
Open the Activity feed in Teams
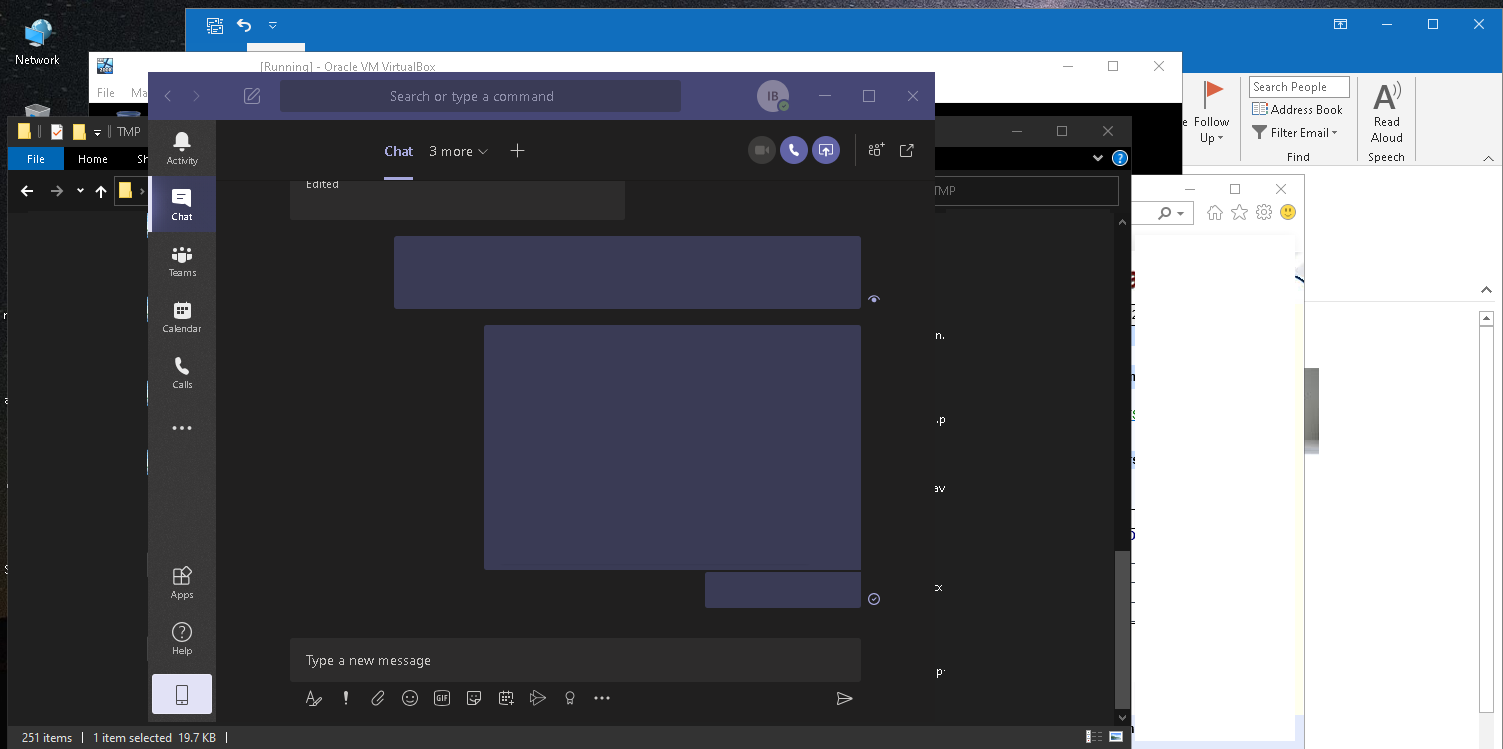[182, 148]
